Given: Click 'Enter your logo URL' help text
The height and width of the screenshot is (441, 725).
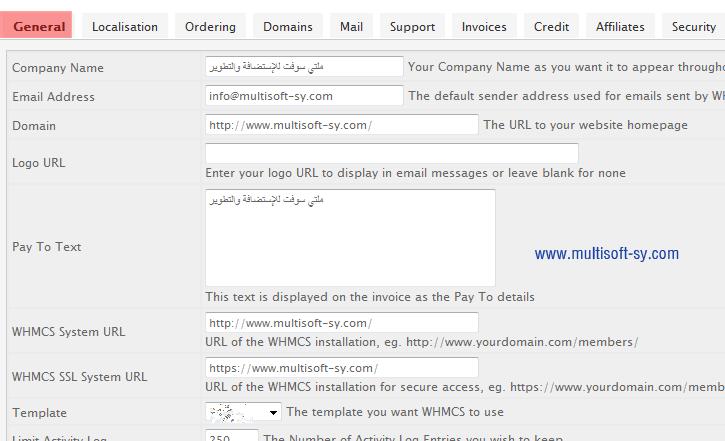Looking at the screenshot, I should [415, 173].
